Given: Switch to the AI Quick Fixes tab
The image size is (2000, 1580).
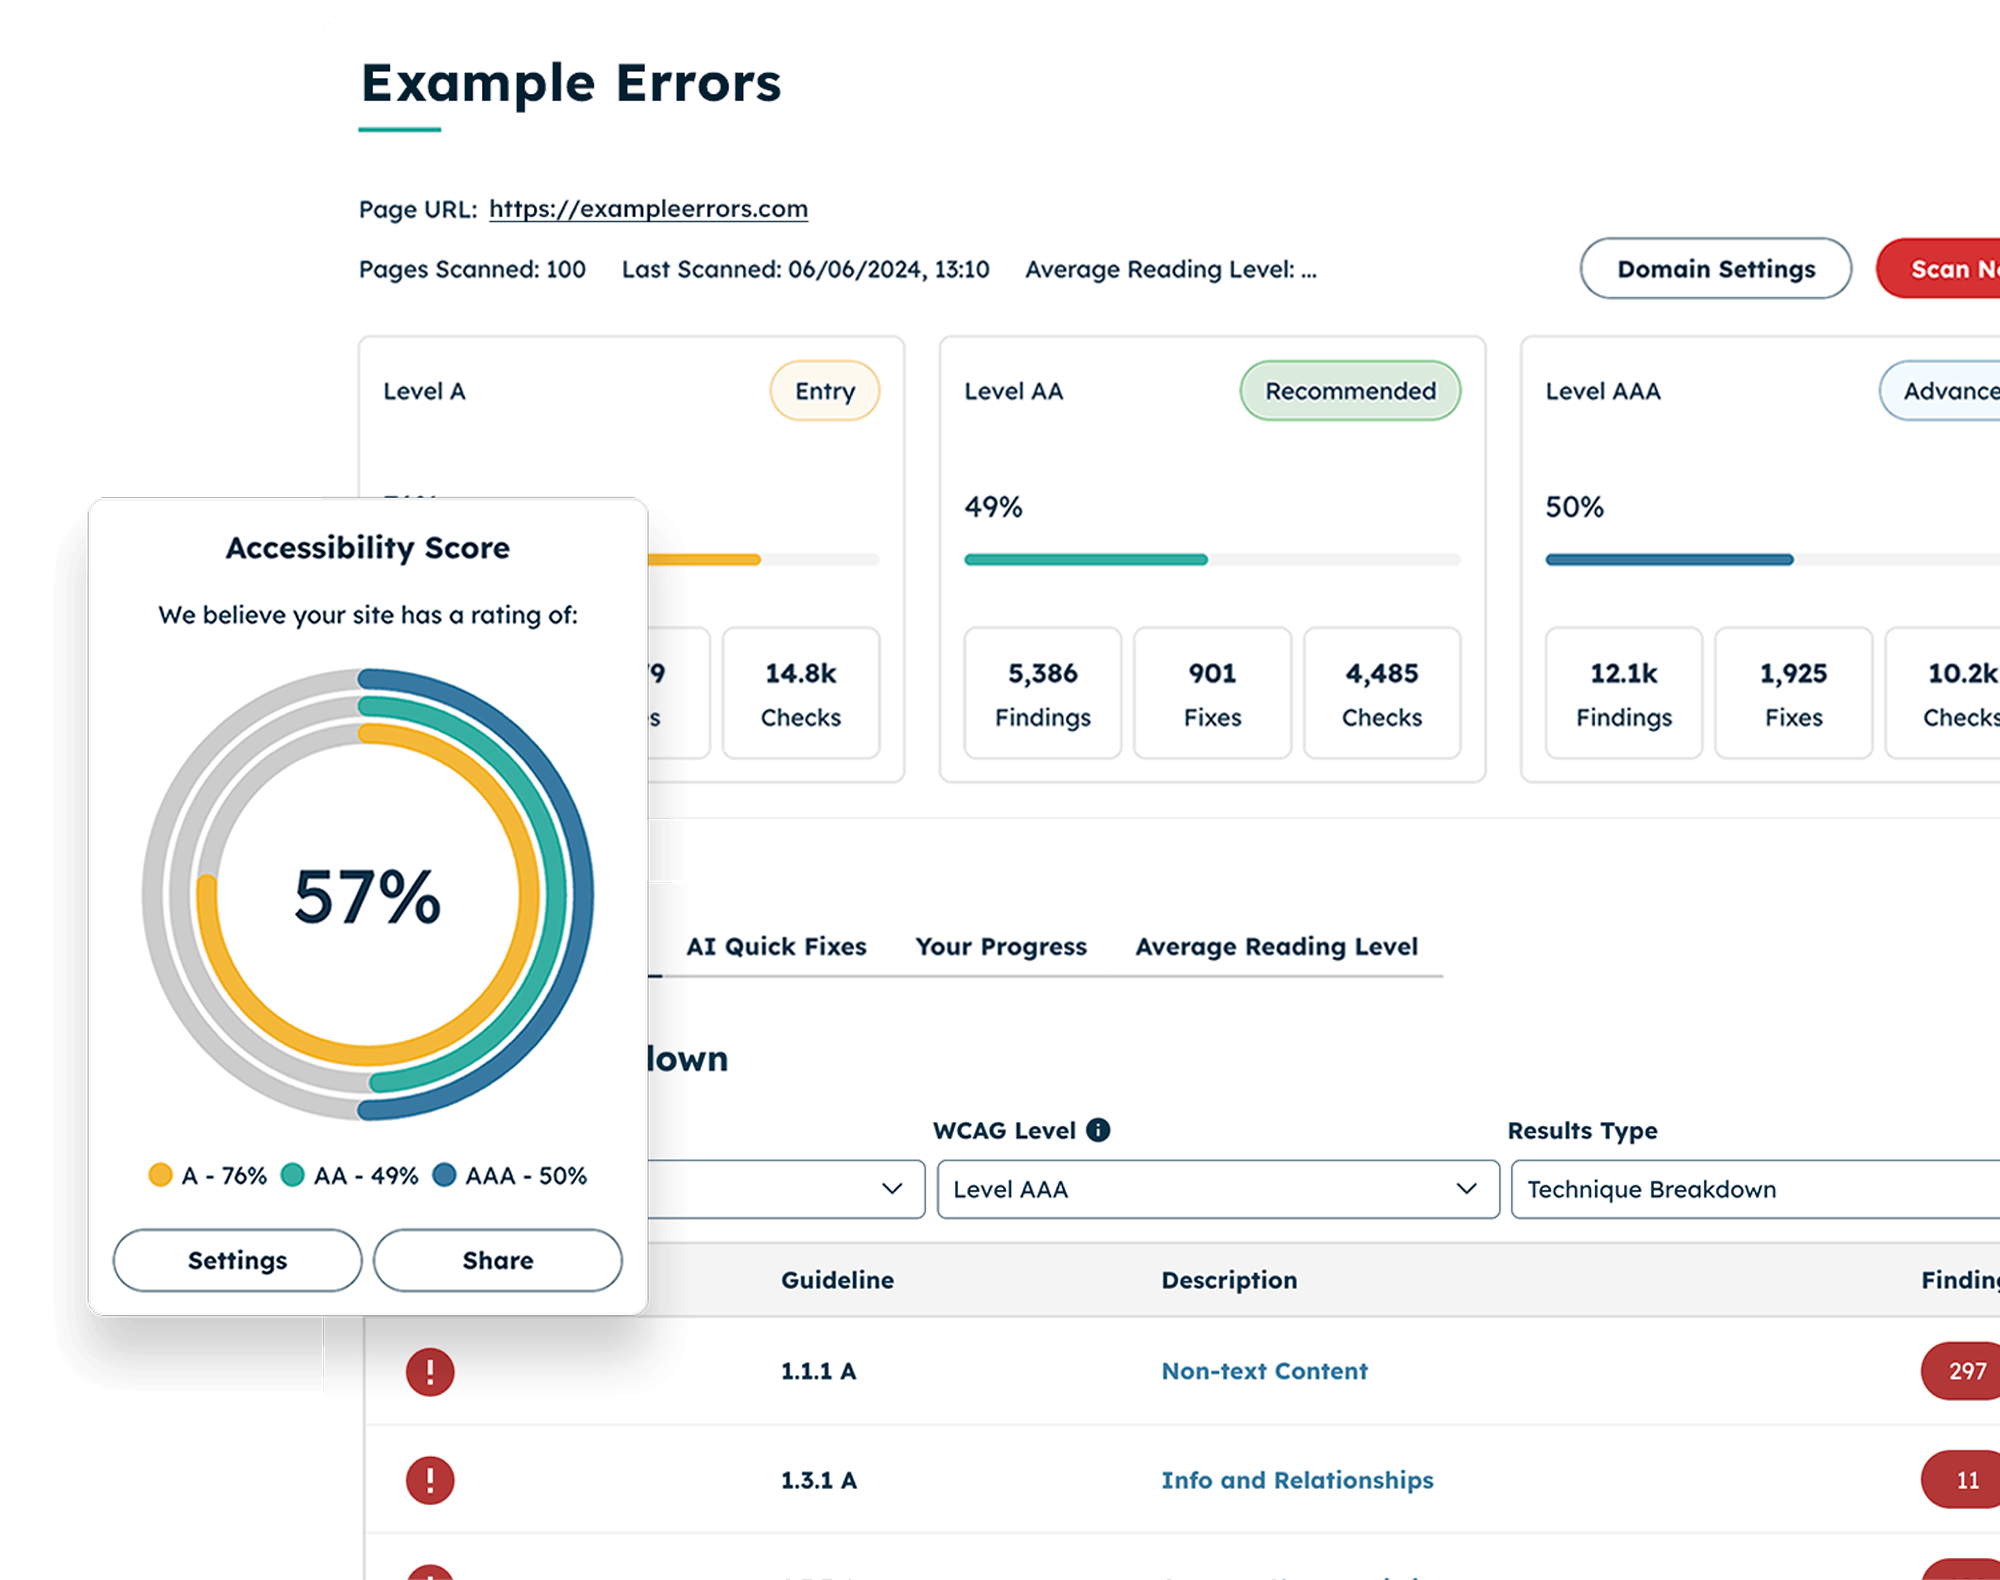Looking at the screenshot, I should (x=776, y=946).
